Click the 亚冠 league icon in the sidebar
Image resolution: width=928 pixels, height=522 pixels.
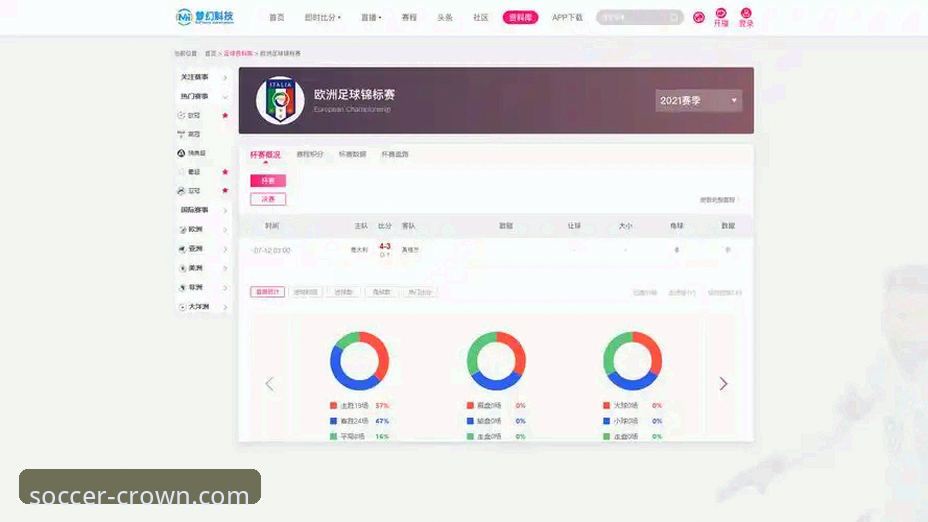[x=181, y=191]
